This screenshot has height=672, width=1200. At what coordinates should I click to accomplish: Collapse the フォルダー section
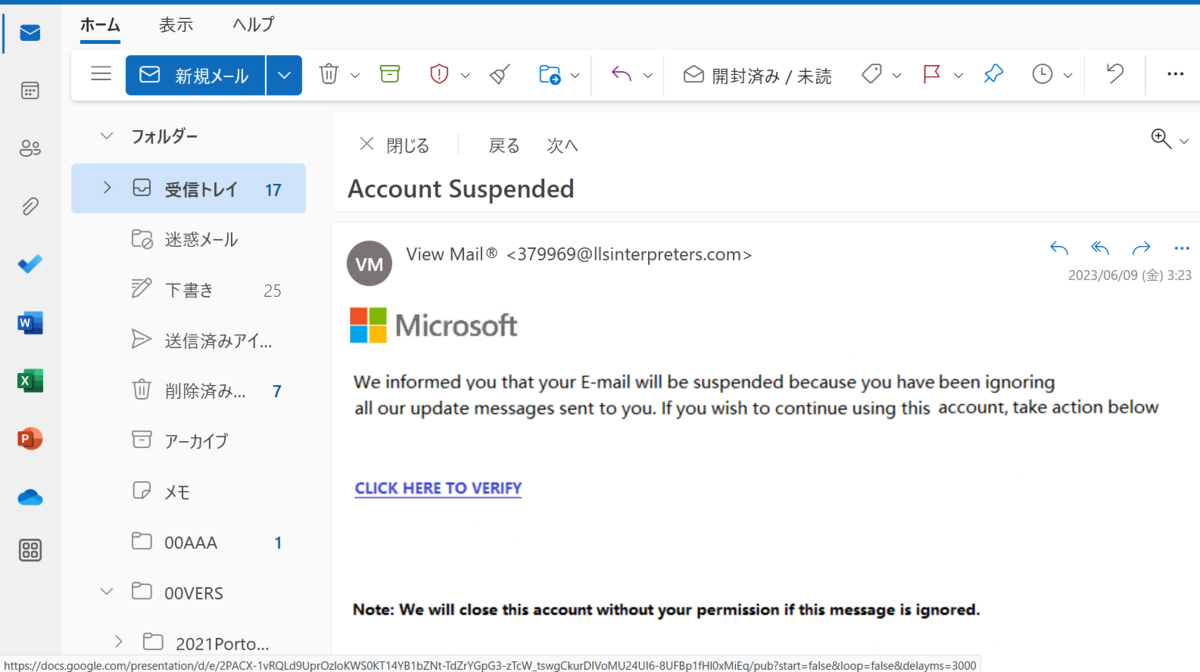tap(107, 136)
